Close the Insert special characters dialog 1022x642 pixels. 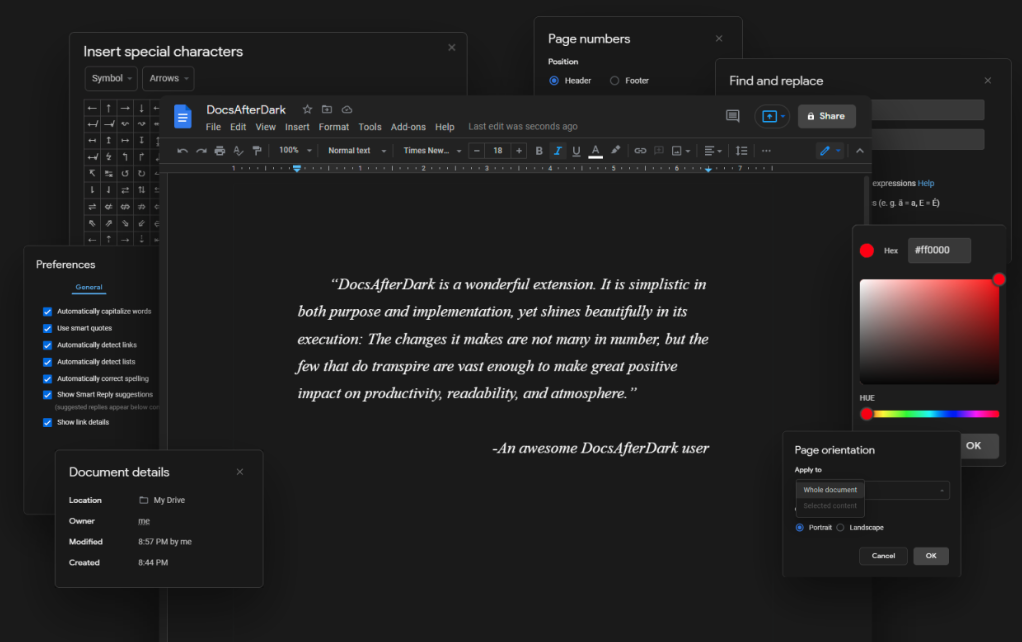452,48
